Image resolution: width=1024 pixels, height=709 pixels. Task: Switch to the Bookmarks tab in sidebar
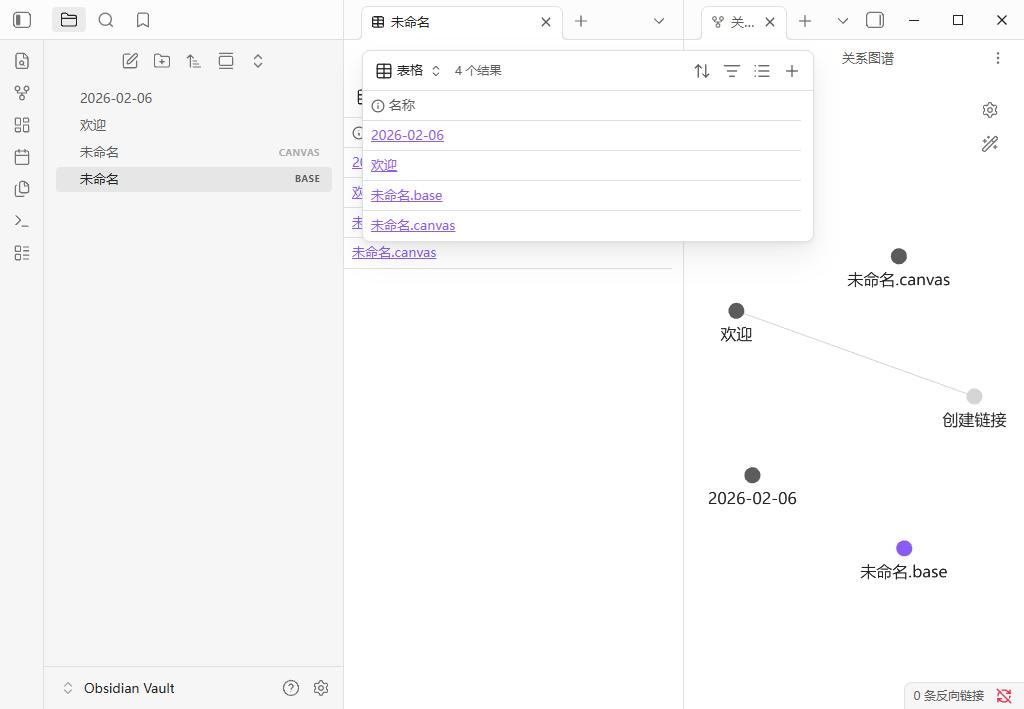coord(143,20)
